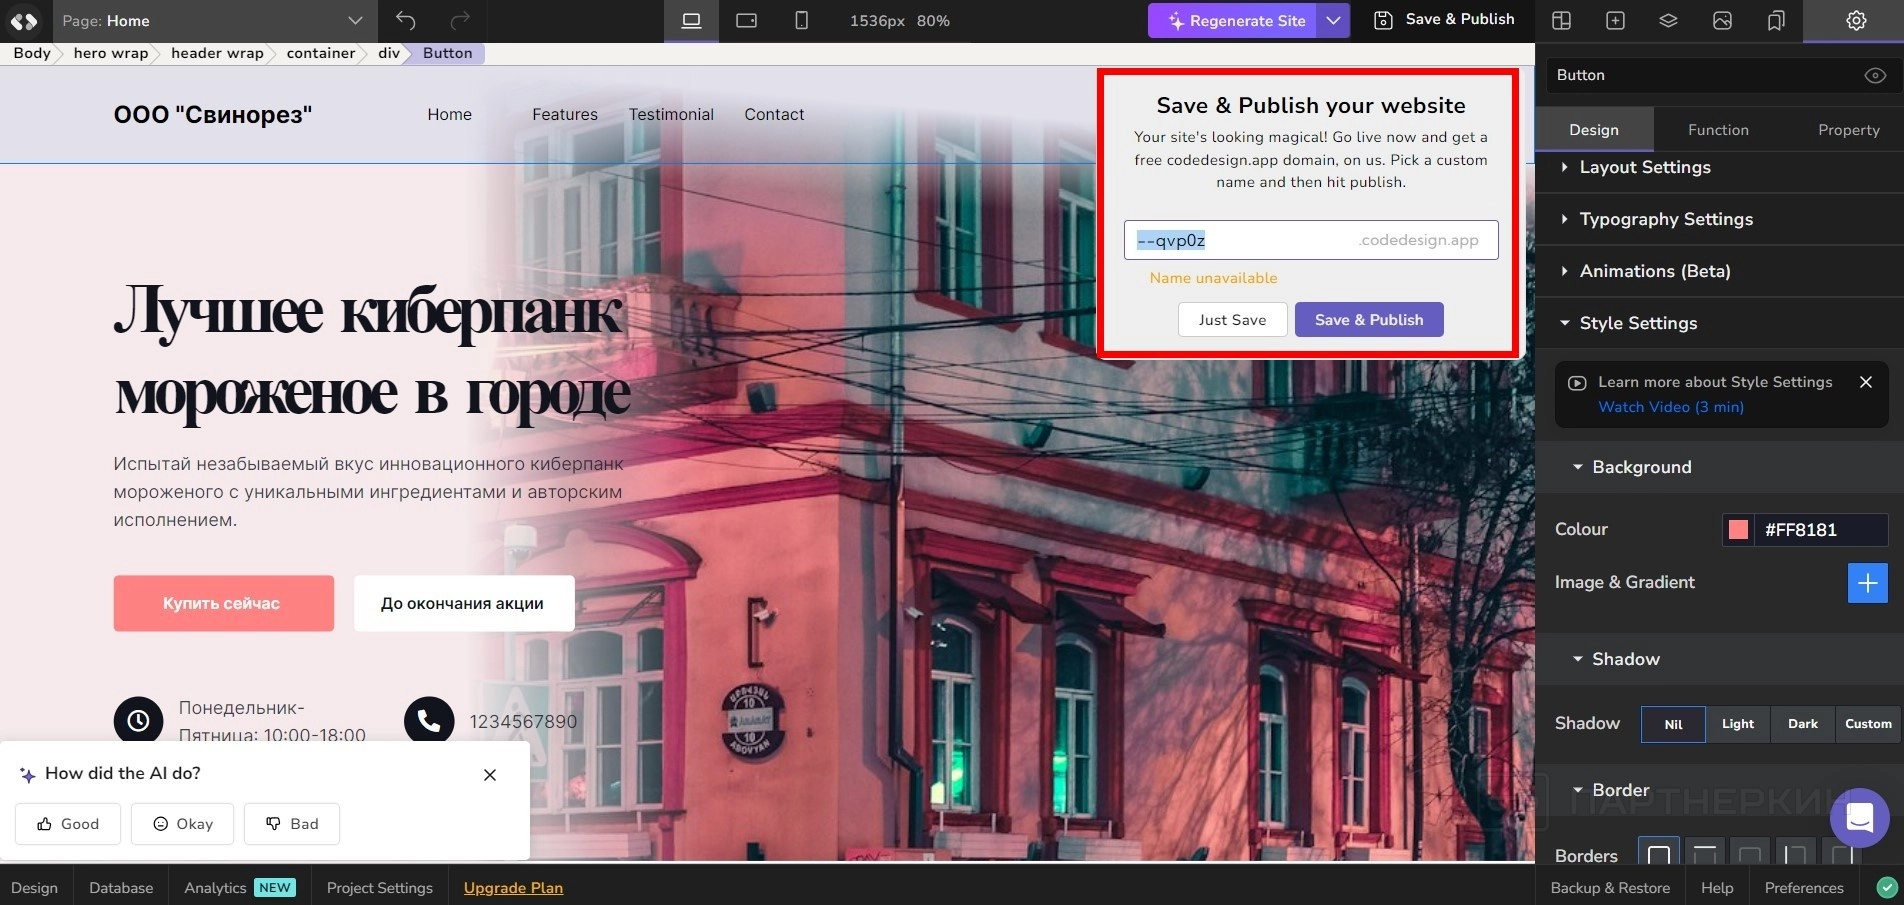This screenshot has height=905, width=1904.
Task: Rate the AI as Good
Action: pos(68,824)
